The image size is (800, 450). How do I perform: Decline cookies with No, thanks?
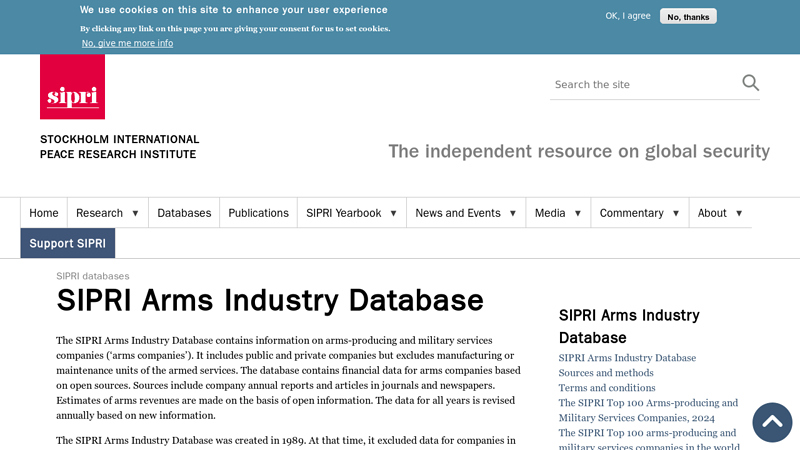click(688, 16)
